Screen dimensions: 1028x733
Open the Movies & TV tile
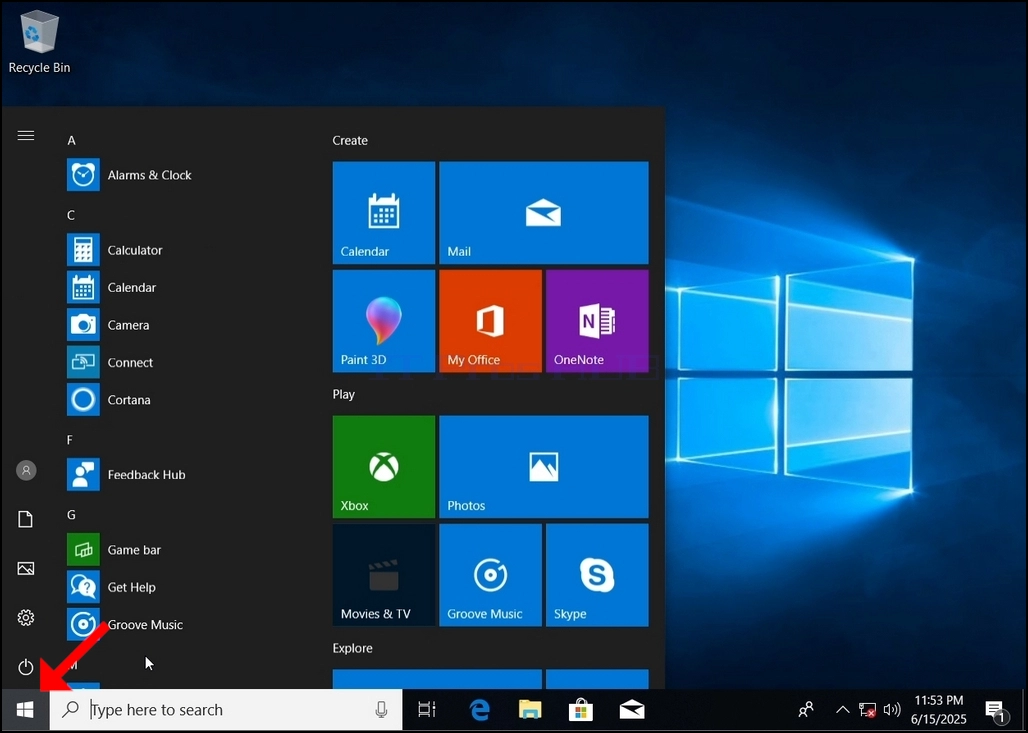(x=384, y=574)
